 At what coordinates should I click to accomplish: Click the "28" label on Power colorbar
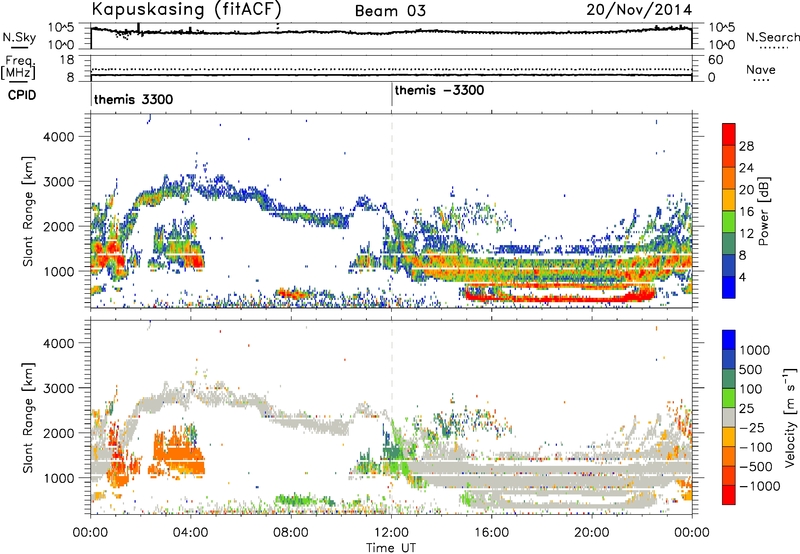pyautogui.click(x=746, y=146)
